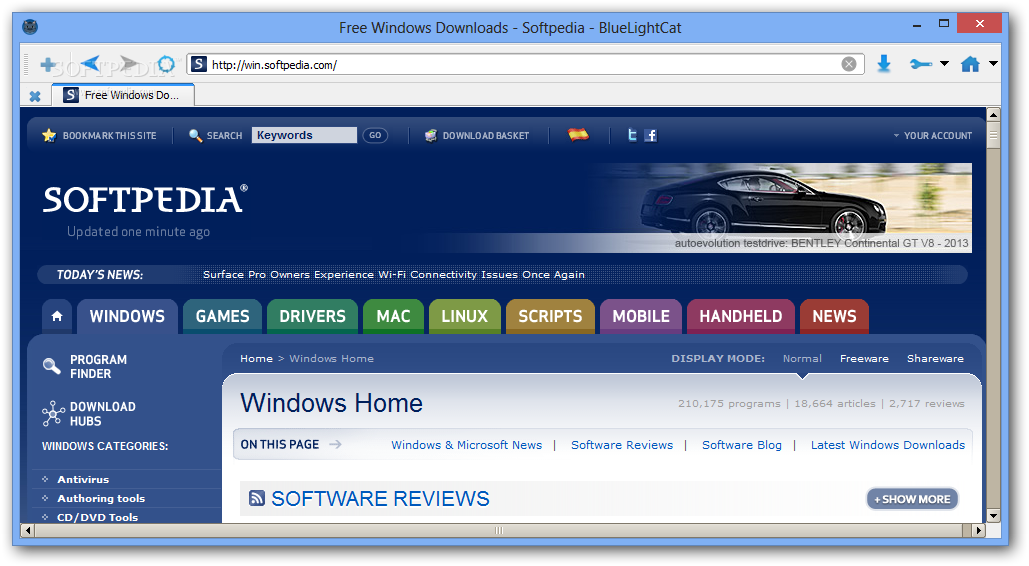The width and height of the screenshot is (1029, 566).
Task: Click the vertical scrollbar thumb
Action: click(994, 136)
